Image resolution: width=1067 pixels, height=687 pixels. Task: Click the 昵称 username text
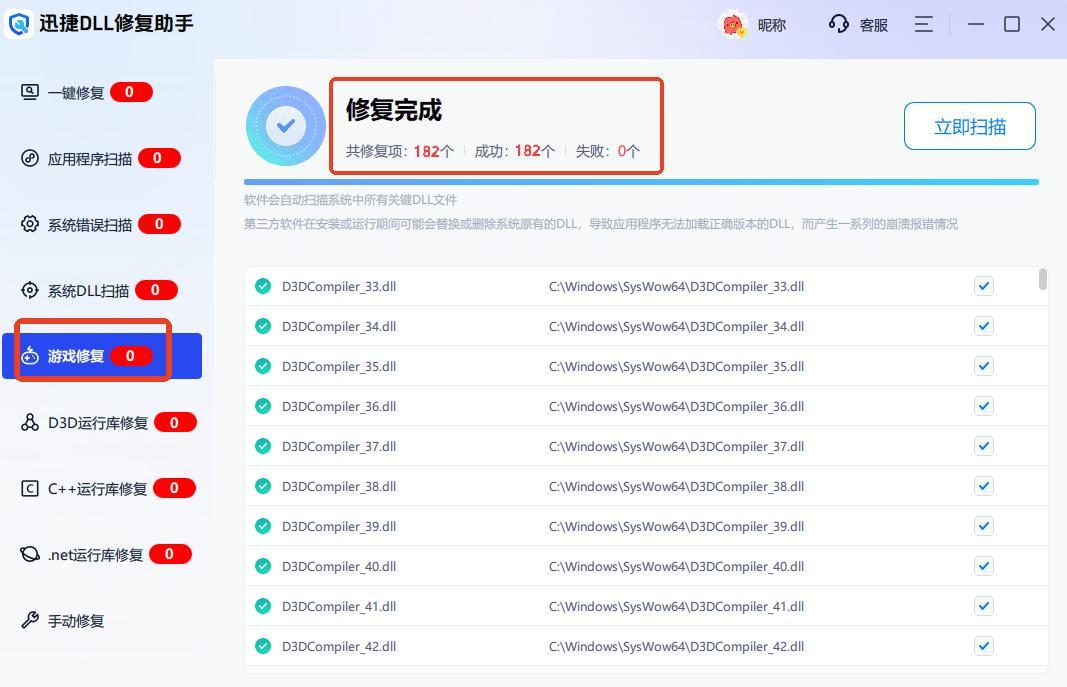click(x=771, y=25)
